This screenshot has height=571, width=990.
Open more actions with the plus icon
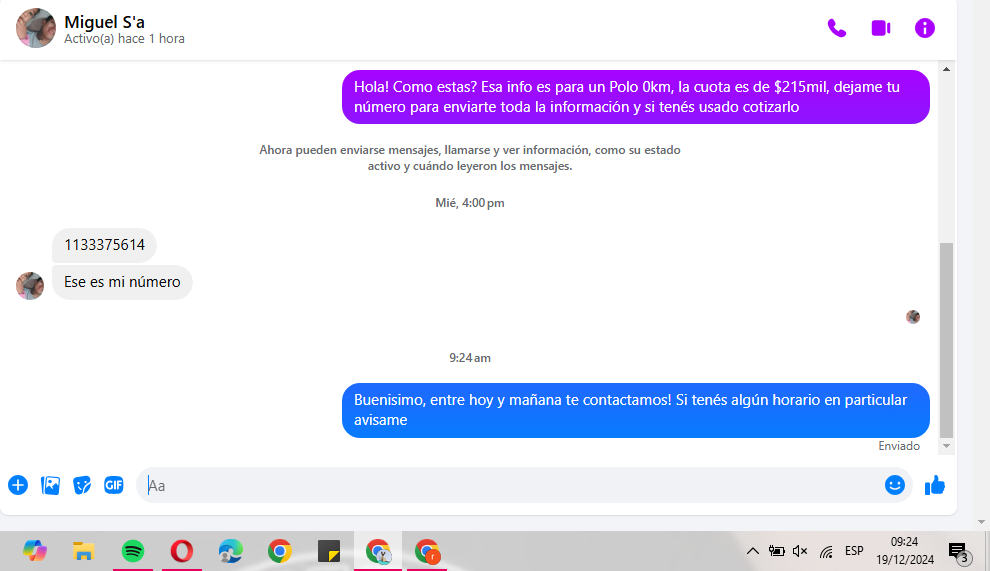point(18,485)
